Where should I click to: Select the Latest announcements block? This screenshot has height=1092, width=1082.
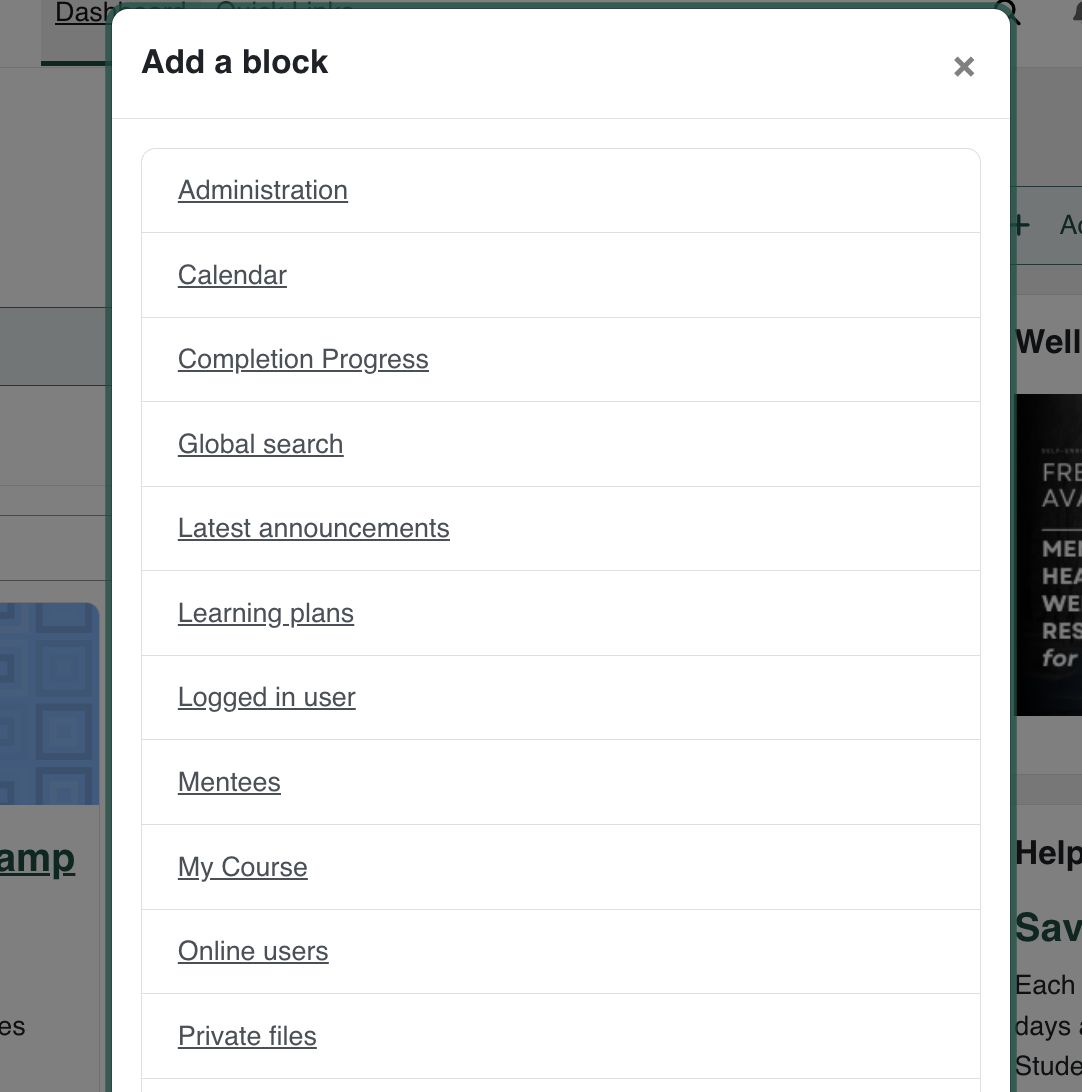point(313,528)
